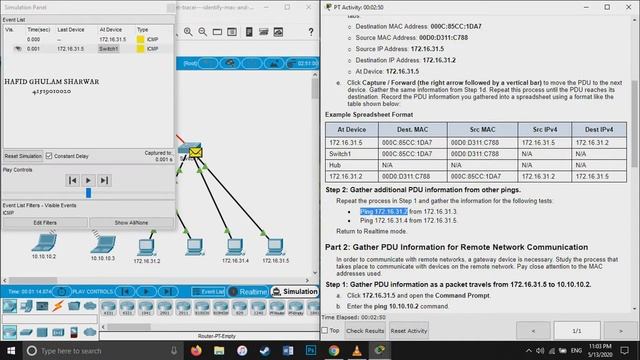Select the WAN Emulation cloud subcategory icon
The height and width of the screenshot is (360, 640).
[x=90, y=332]
